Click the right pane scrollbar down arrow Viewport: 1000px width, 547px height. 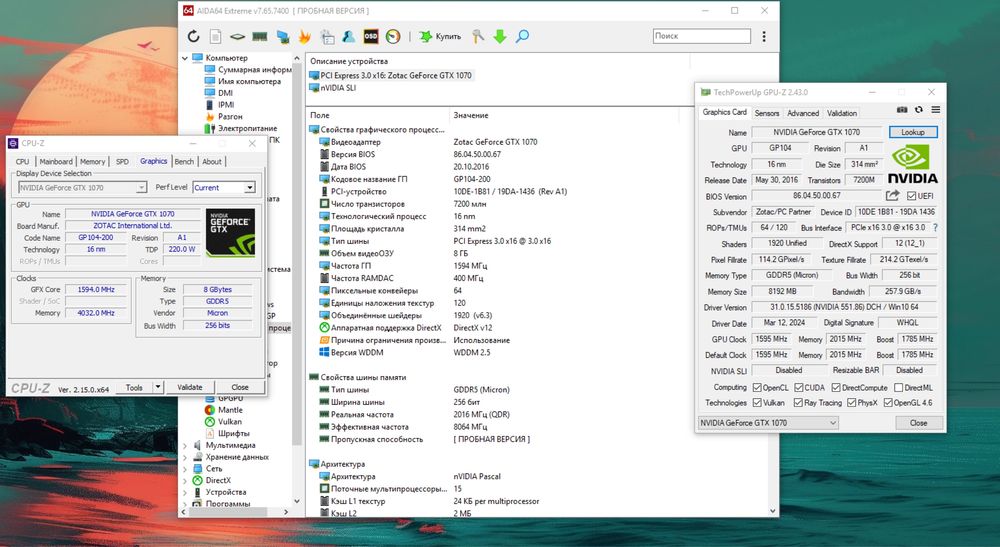(x=773, y=511)
